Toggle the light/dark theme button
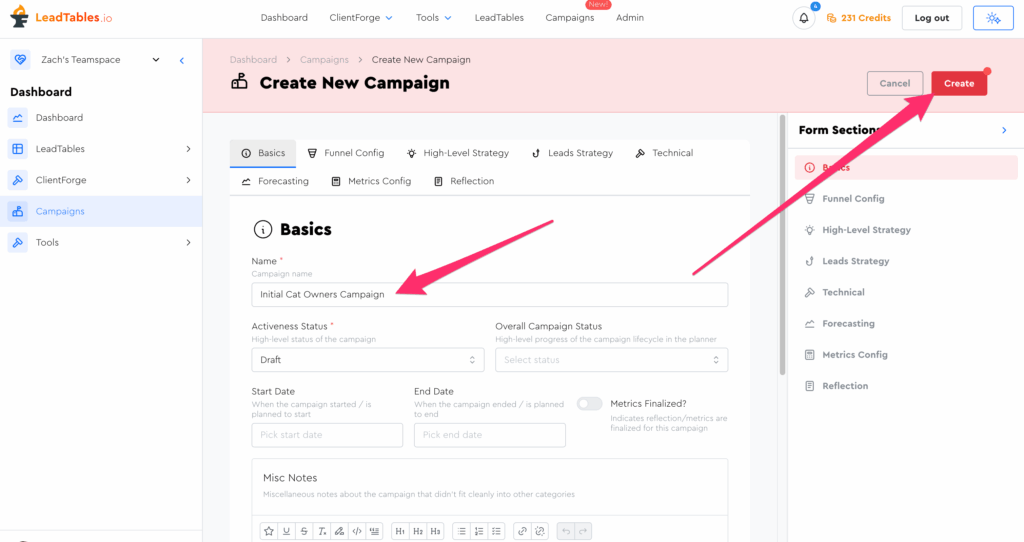Image resolution: width=1024 pixels, height=542 pixels. [992, 18]
